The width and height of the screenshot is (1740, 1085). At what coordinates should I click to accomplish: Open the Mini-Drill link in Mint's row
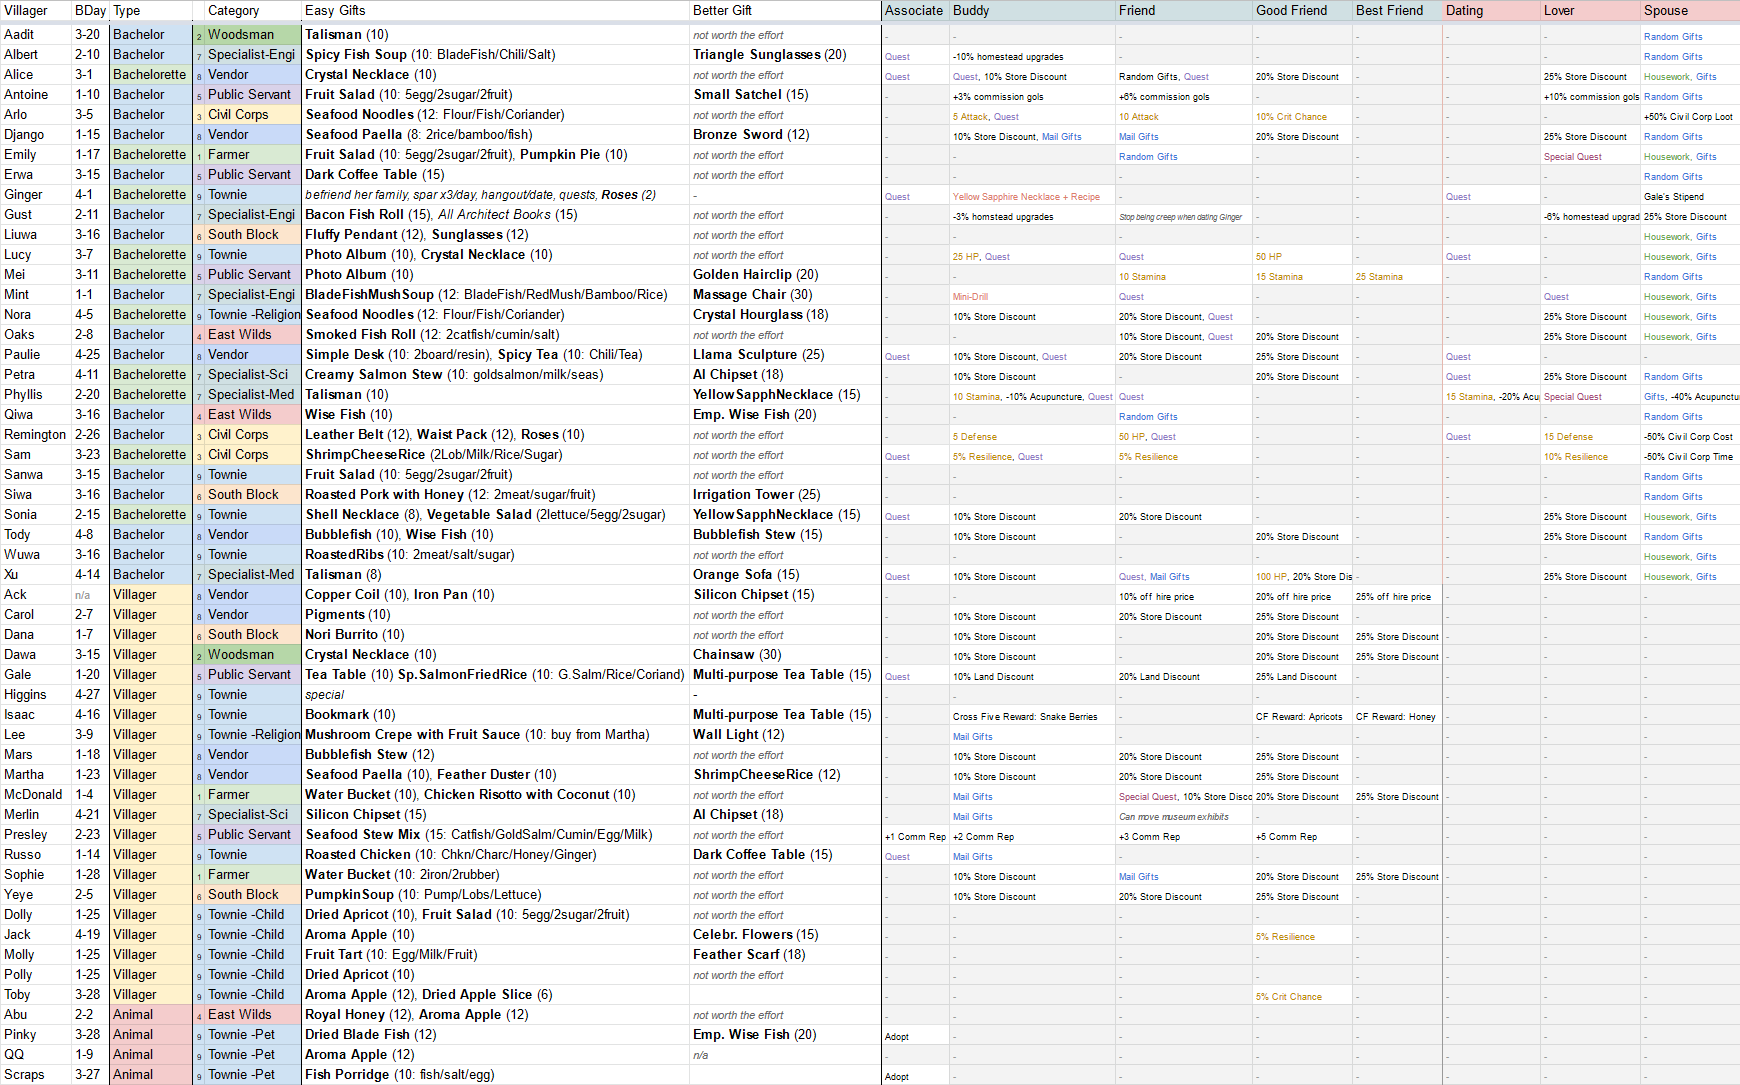pos(970,297)
